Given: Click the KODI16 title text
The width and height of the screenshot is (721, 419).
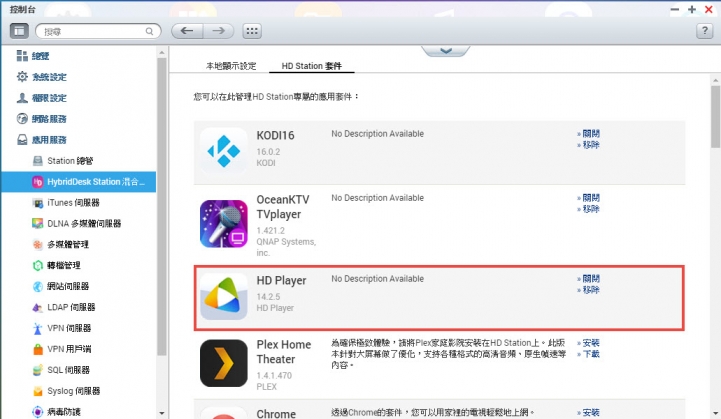Looking at the screenshot, I should tap(275, 136).
